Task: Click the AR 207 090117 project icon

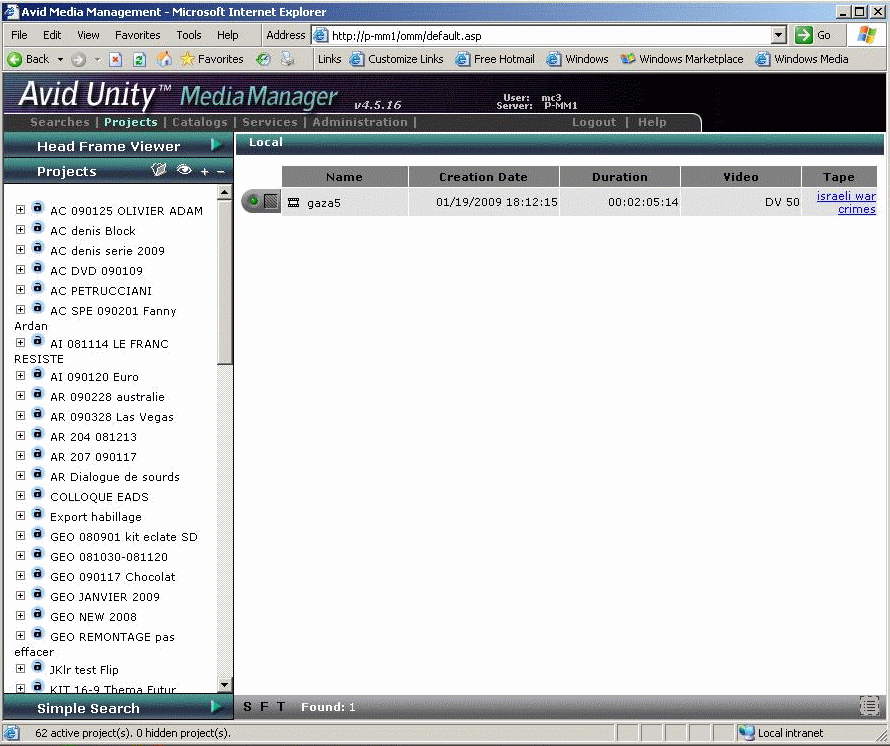Action: pyautogui.click(x=37, y=454)
